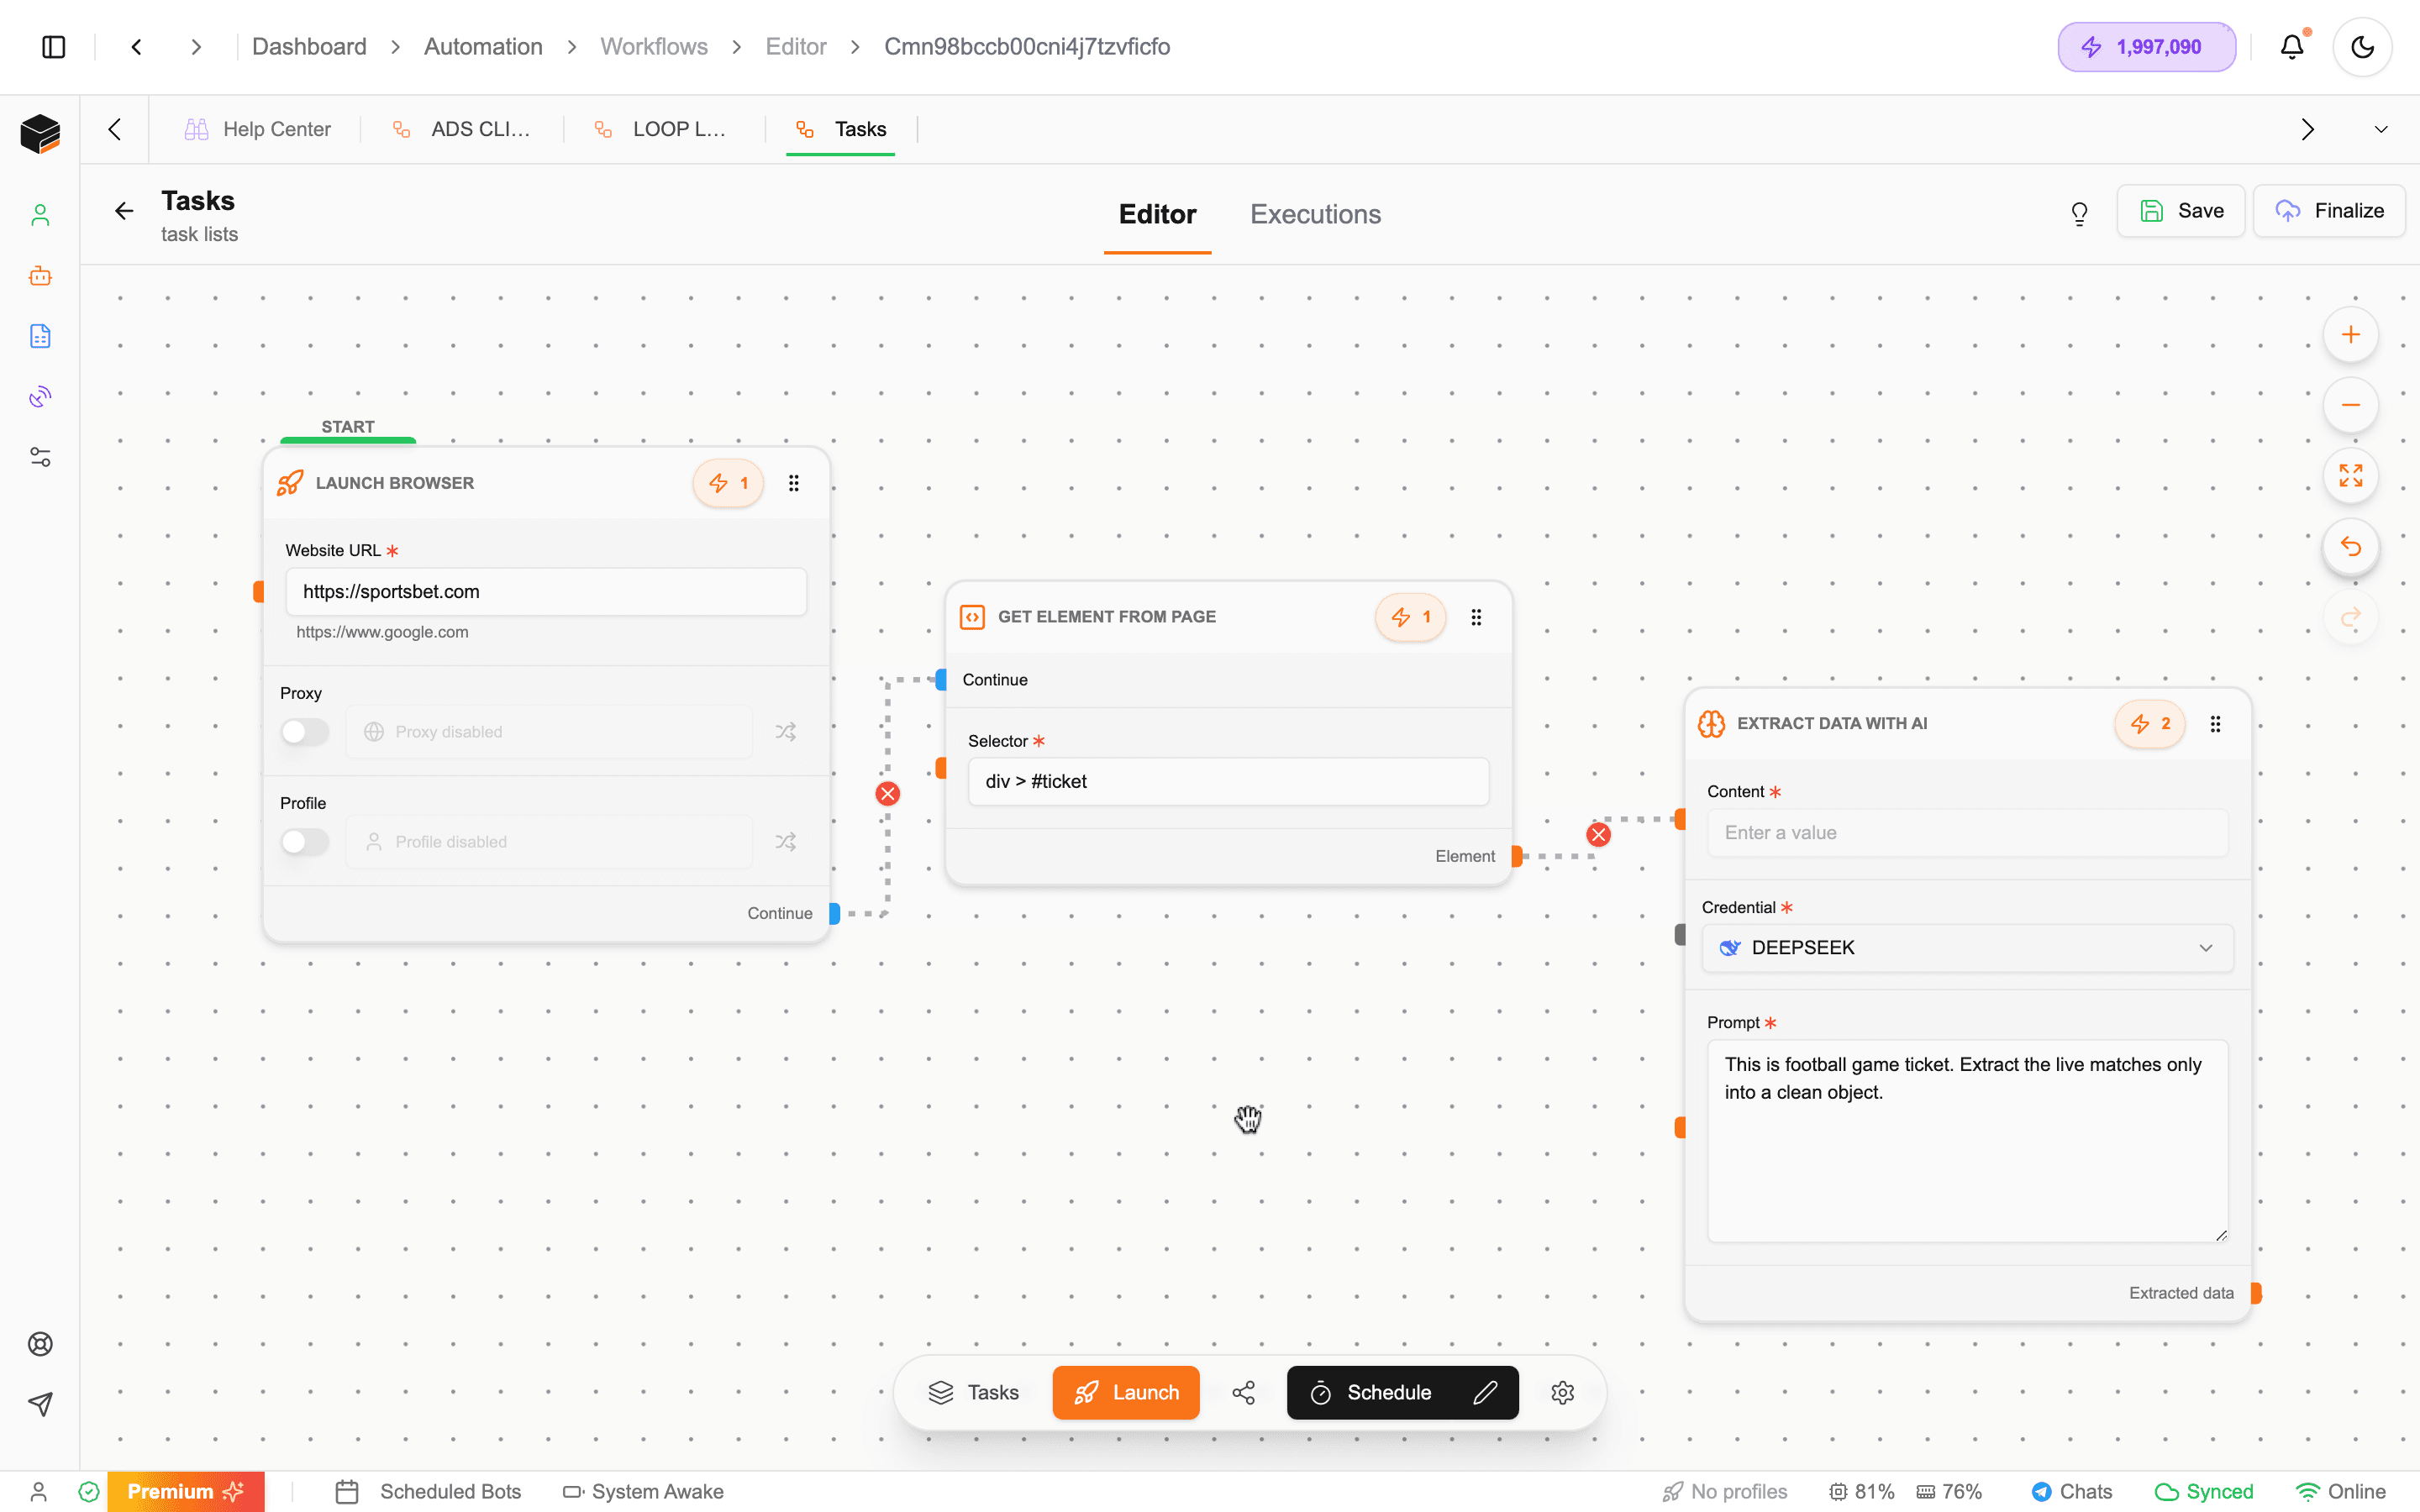Randomize proxy shuffle icon
Viewport: 2420px width, 1512px height.
coord(786,732)
